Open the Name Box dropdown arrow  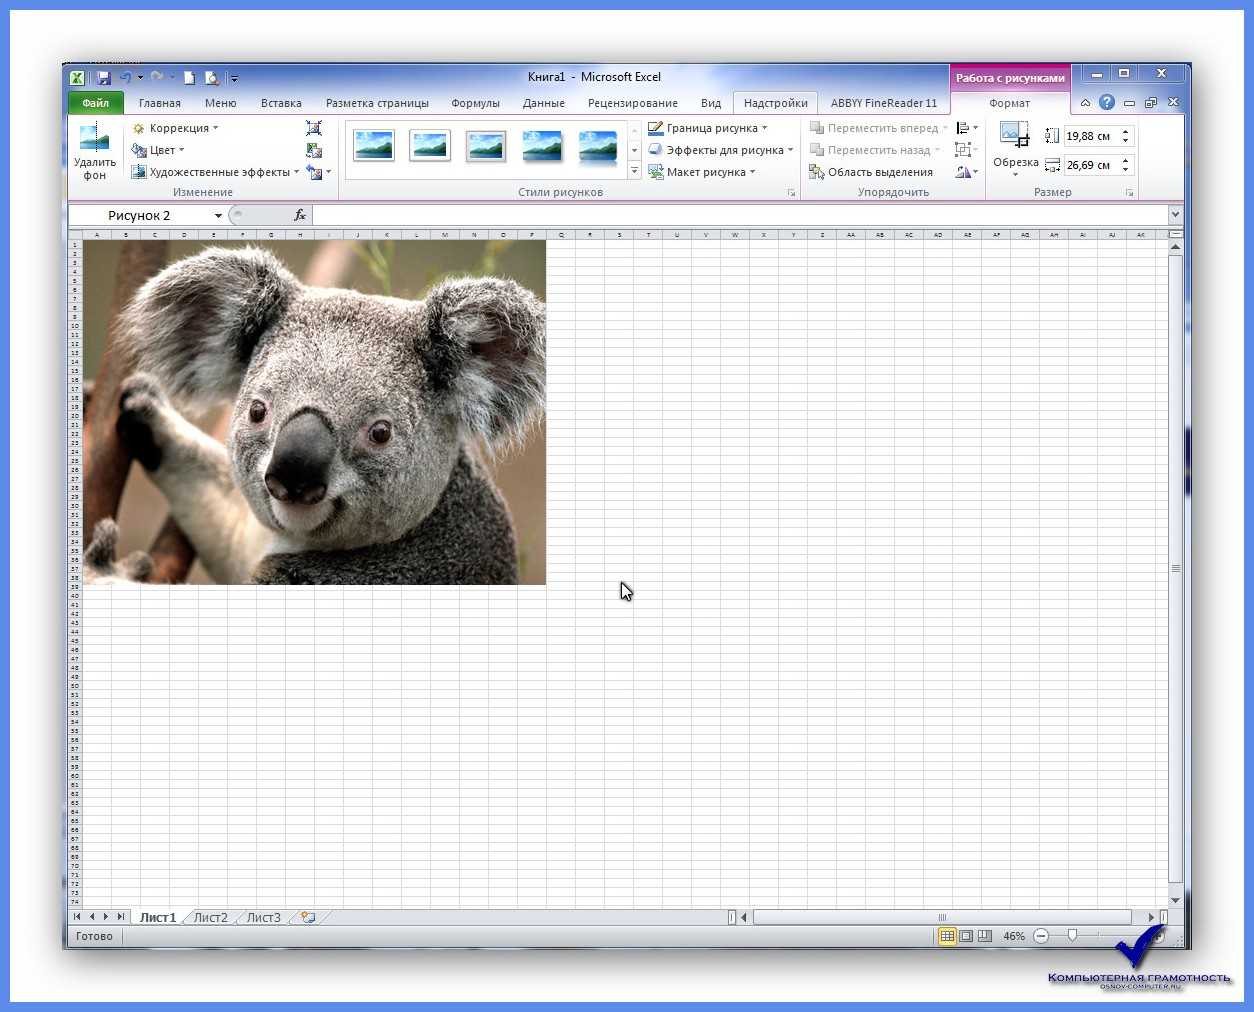(218, 216)
